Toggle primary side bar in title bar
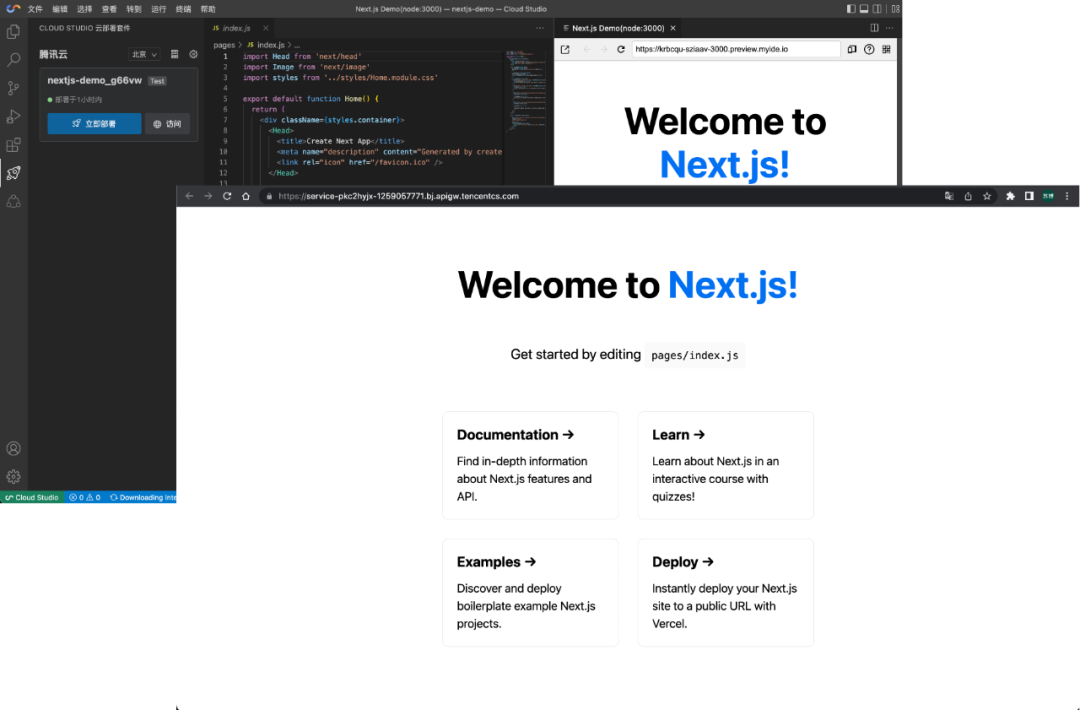The image size is (1080, 710). [x=851, y=9]
